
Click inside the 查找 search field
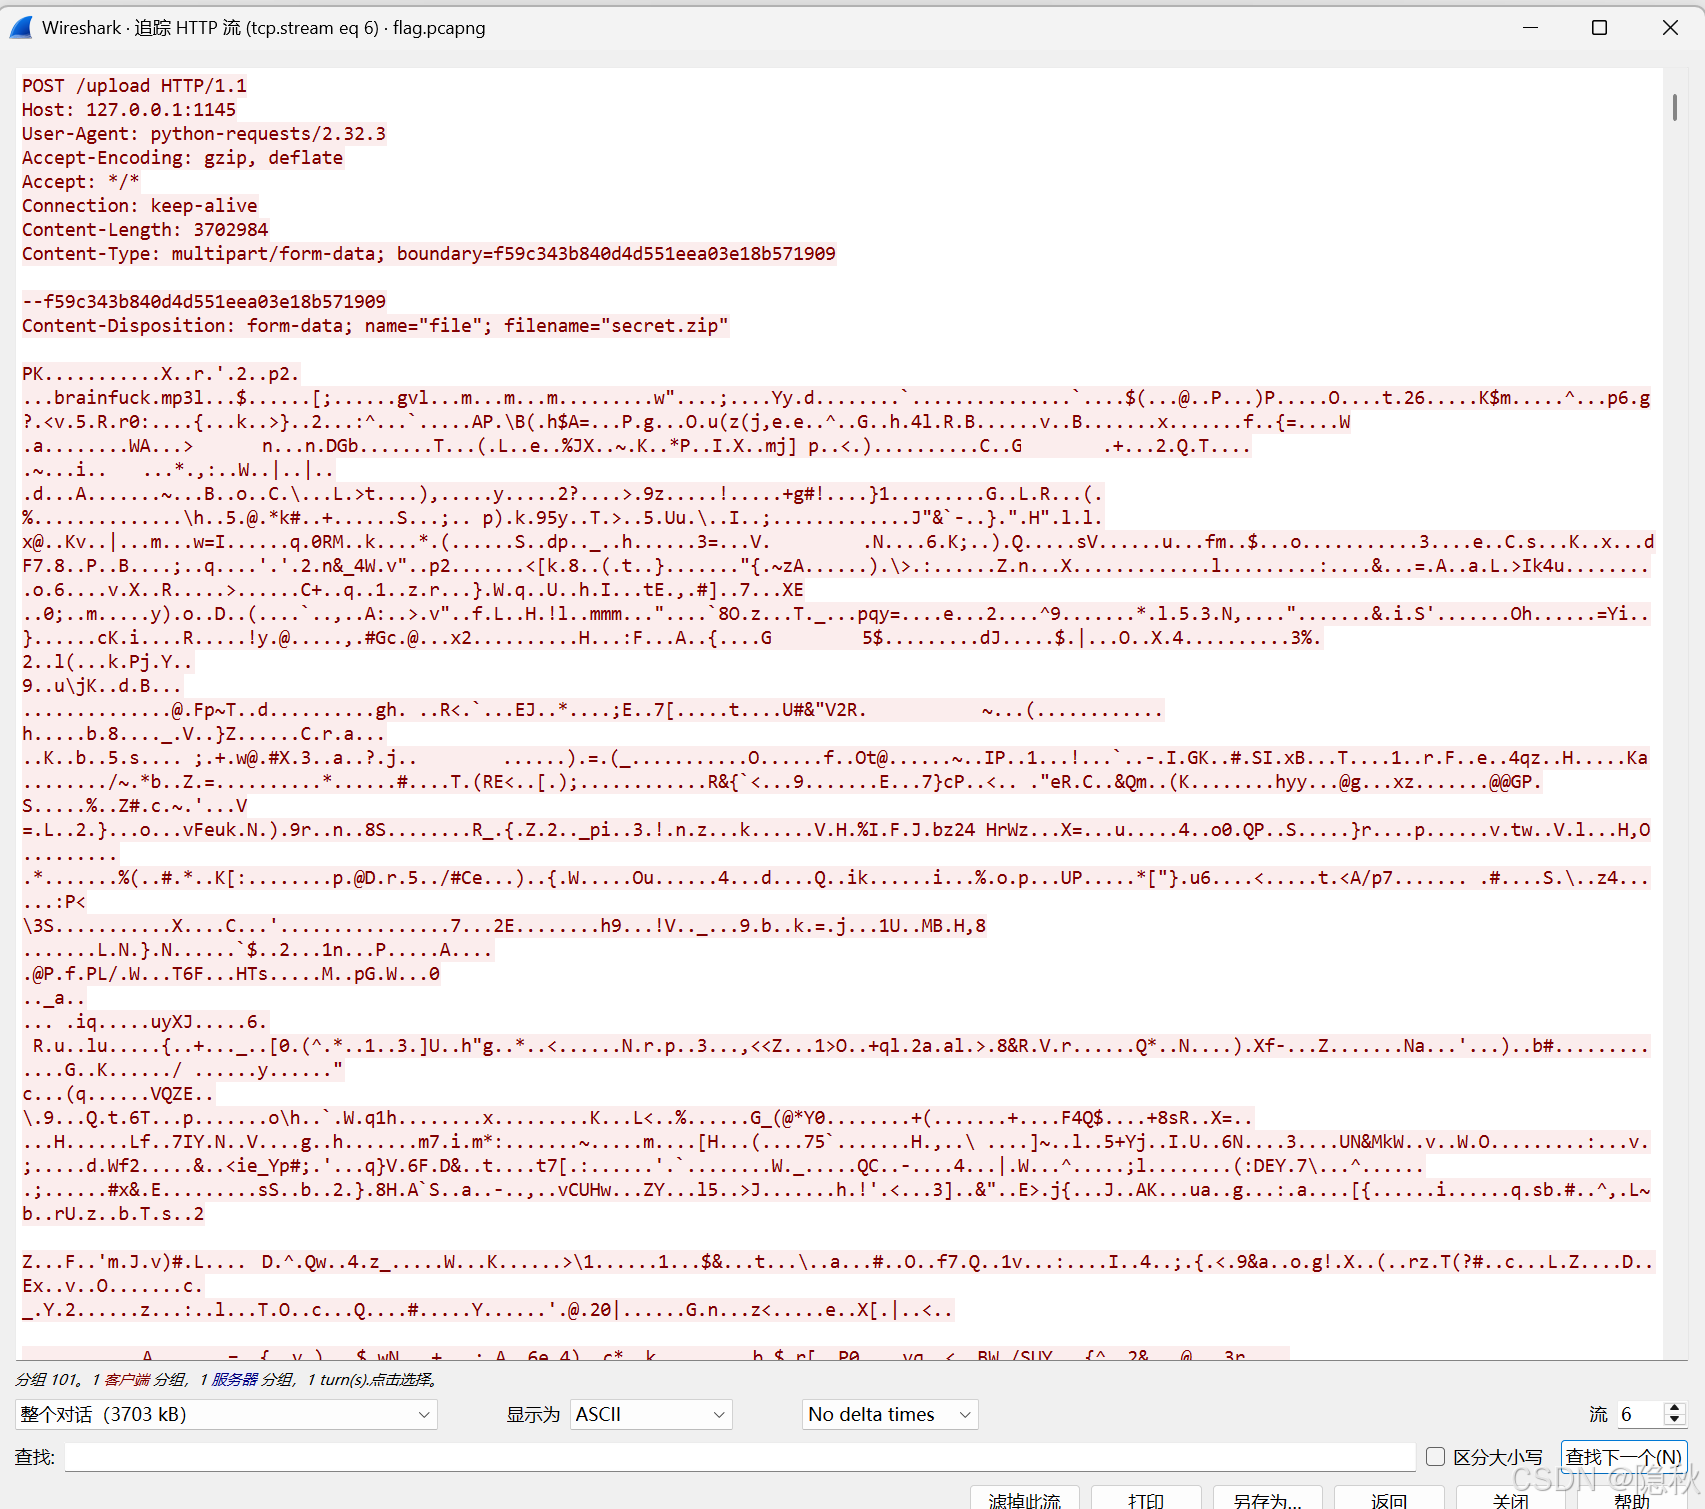pyautogui.click(x=740, y=1457)
